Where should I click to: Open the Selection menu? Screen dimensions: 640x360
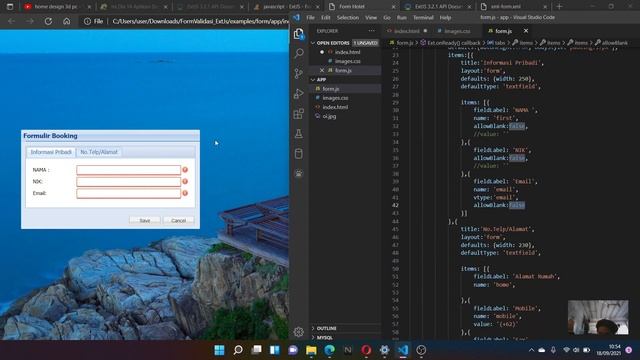348,18
